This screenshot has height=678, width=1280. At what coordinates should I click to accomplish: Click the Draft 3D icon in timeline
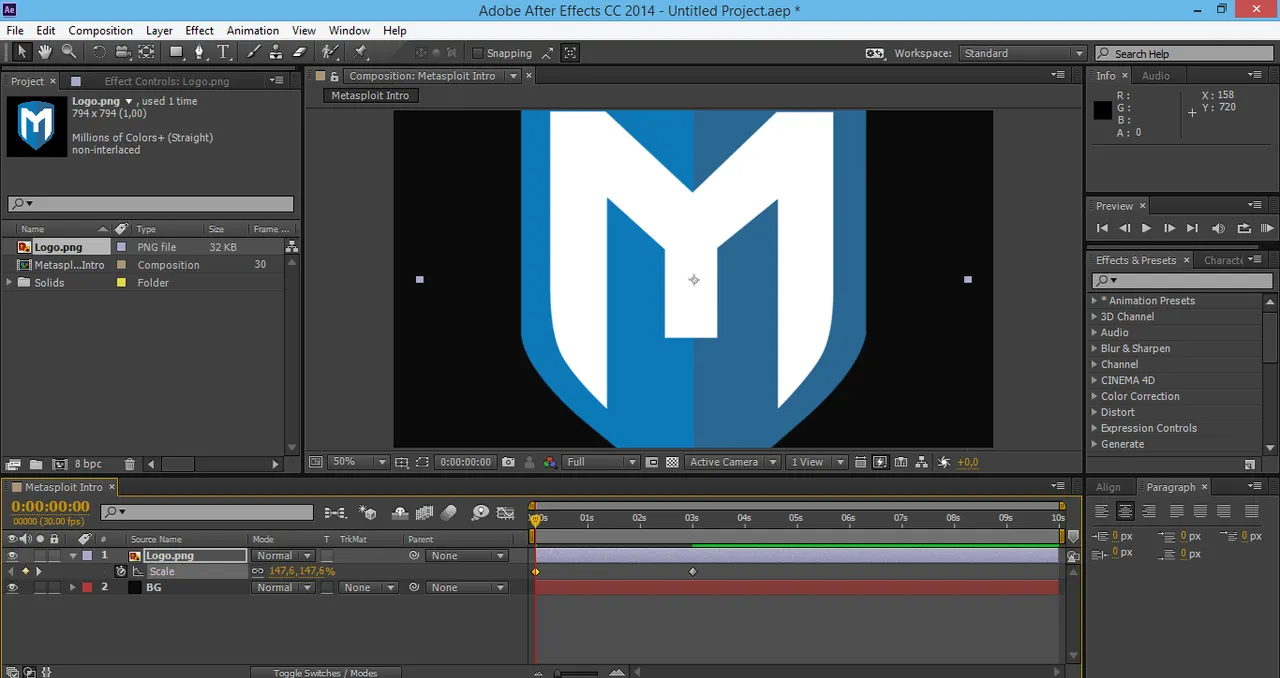[x=368, y=513]
